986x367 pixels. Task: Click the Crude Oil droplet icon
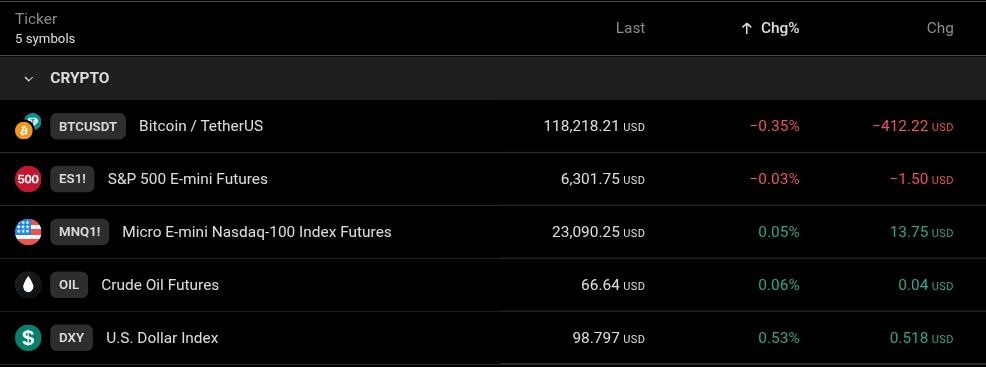[x=28, y=285]
